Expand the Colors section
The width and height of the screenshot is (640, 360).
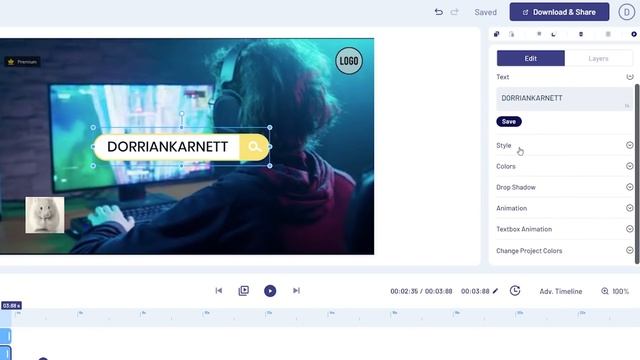[564, 166]
